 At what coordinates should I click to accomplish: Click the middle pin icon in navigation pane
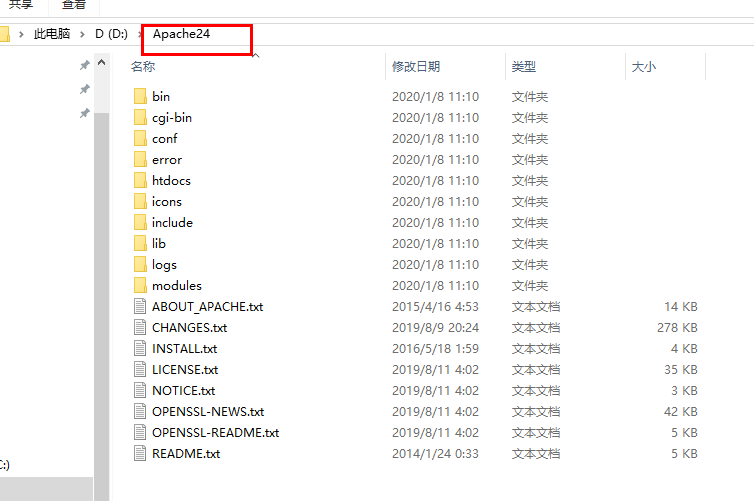pos(85,89)
